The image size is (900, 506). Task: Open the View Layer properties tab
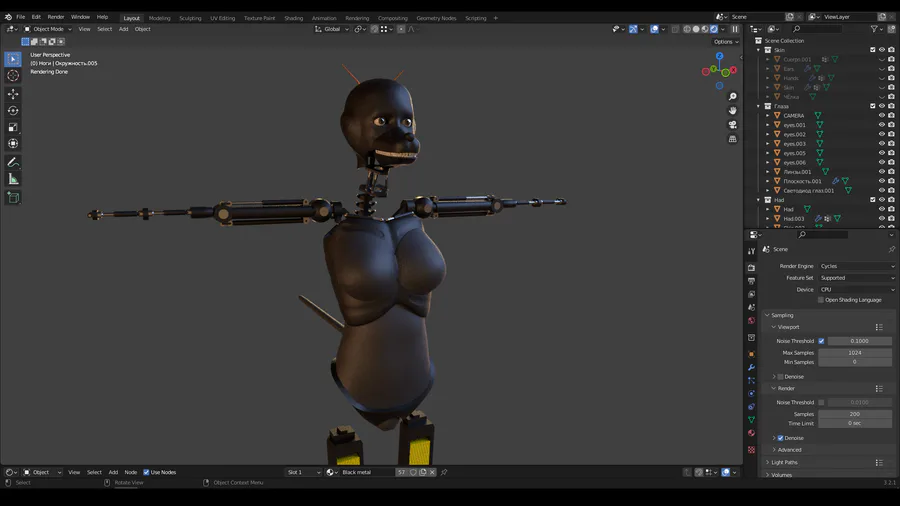(751, 294)
